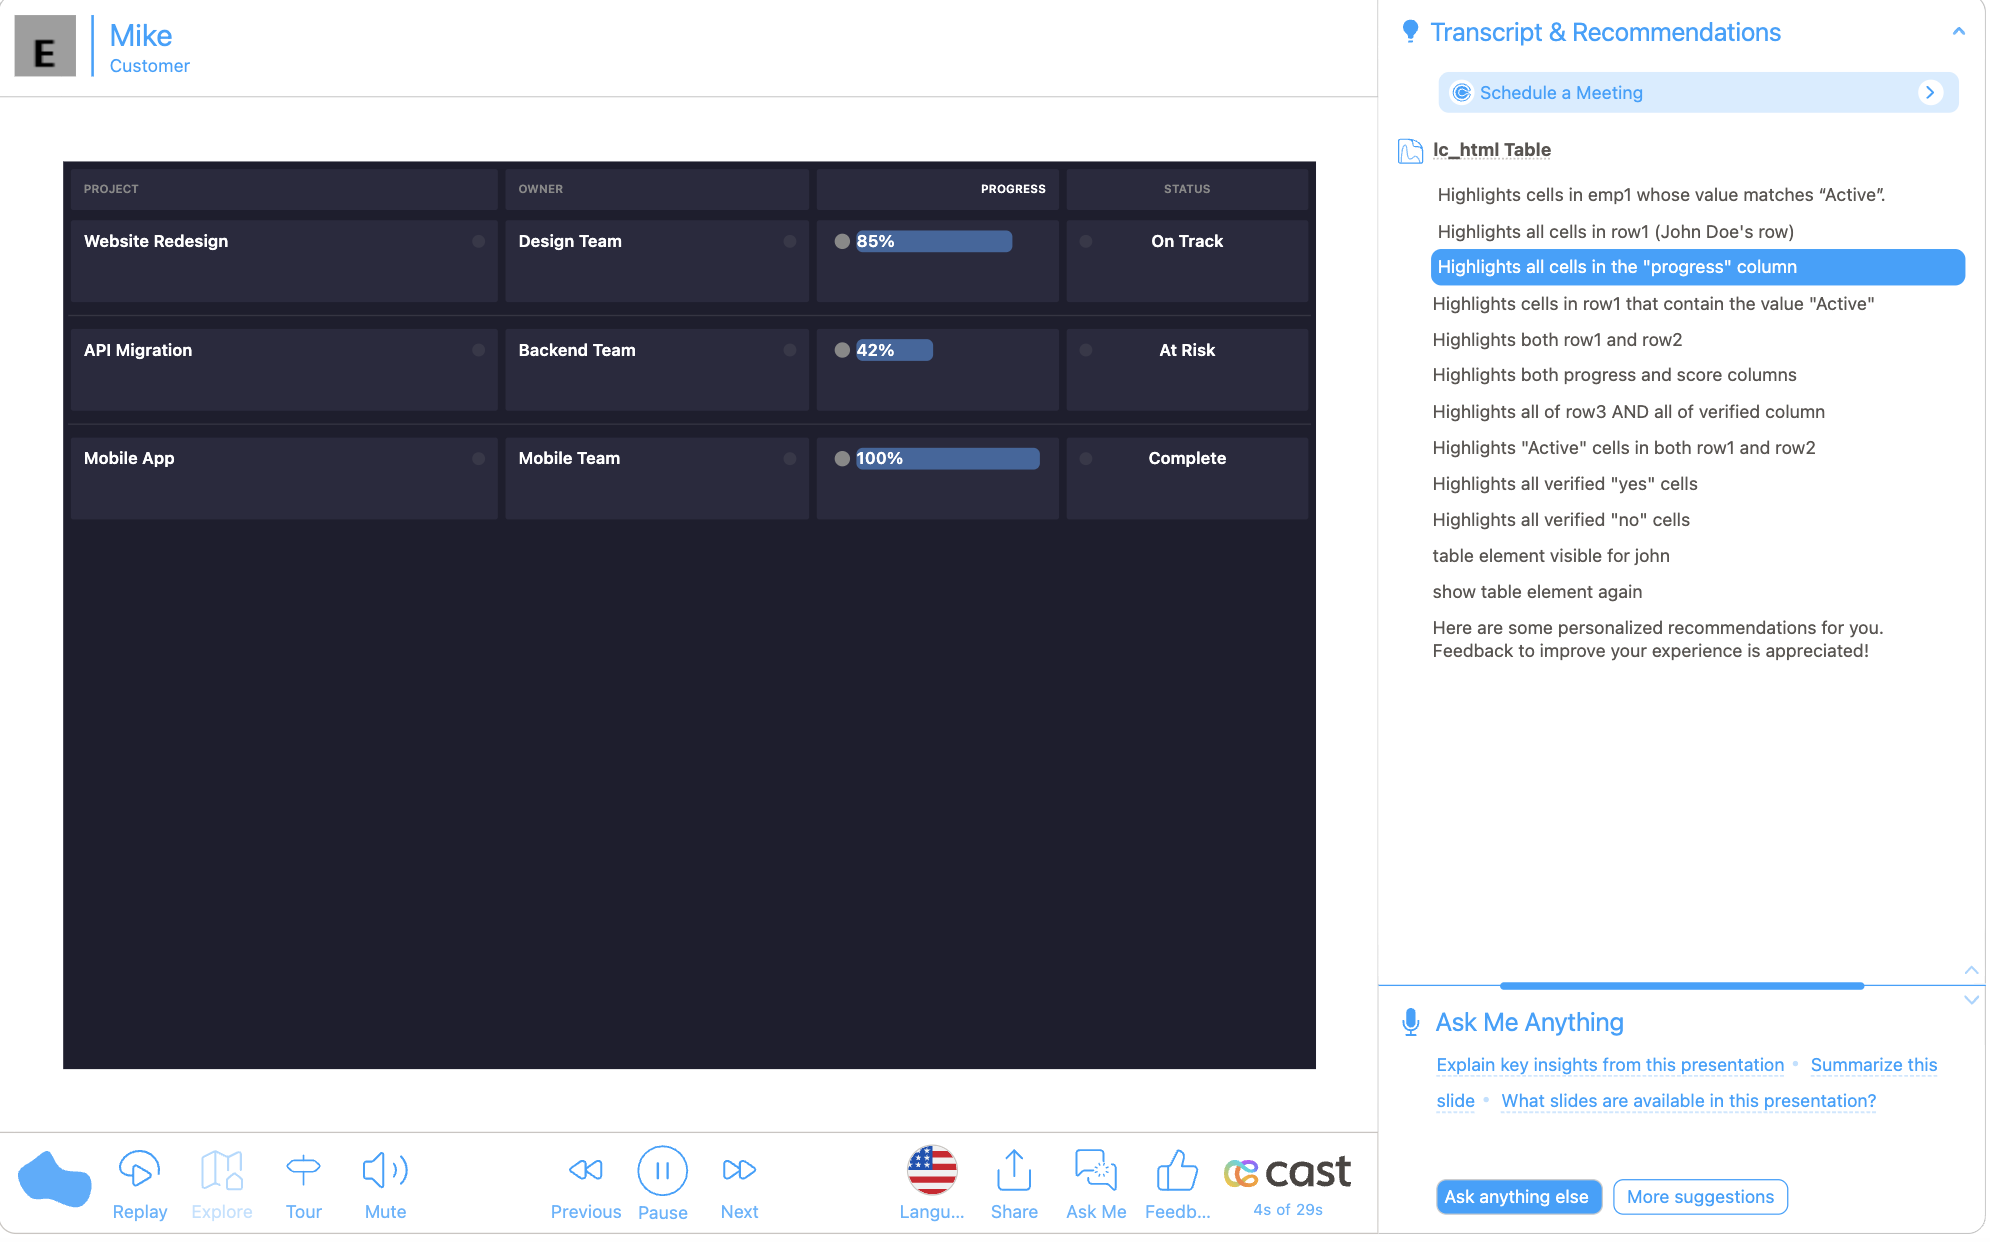Pause the presentation playback
This screenshot has width=1990, height=1242.
click(x=662, y=1170)
